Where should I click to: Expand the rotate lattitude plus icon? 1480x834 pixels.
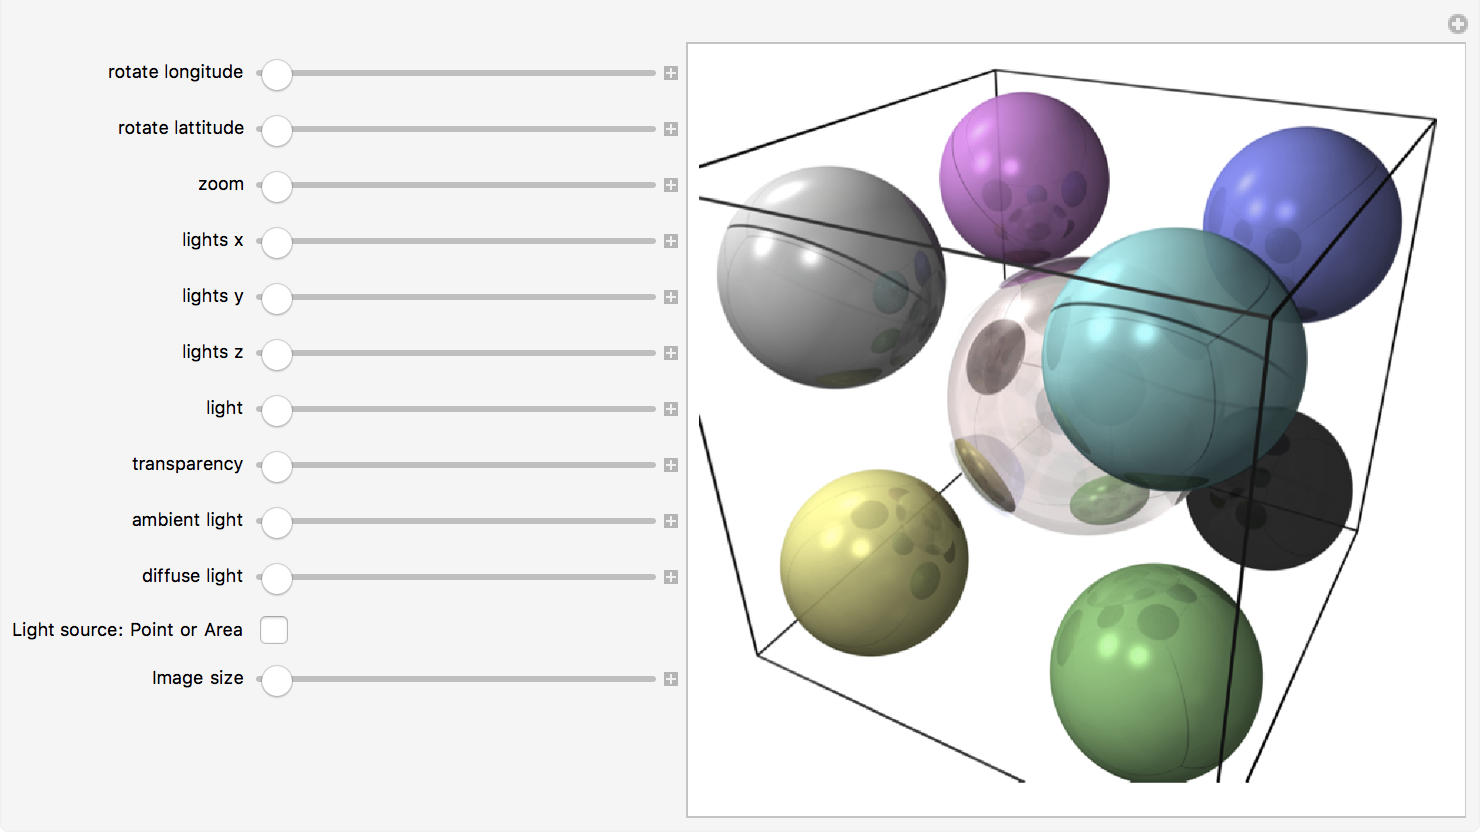point(671,129)
